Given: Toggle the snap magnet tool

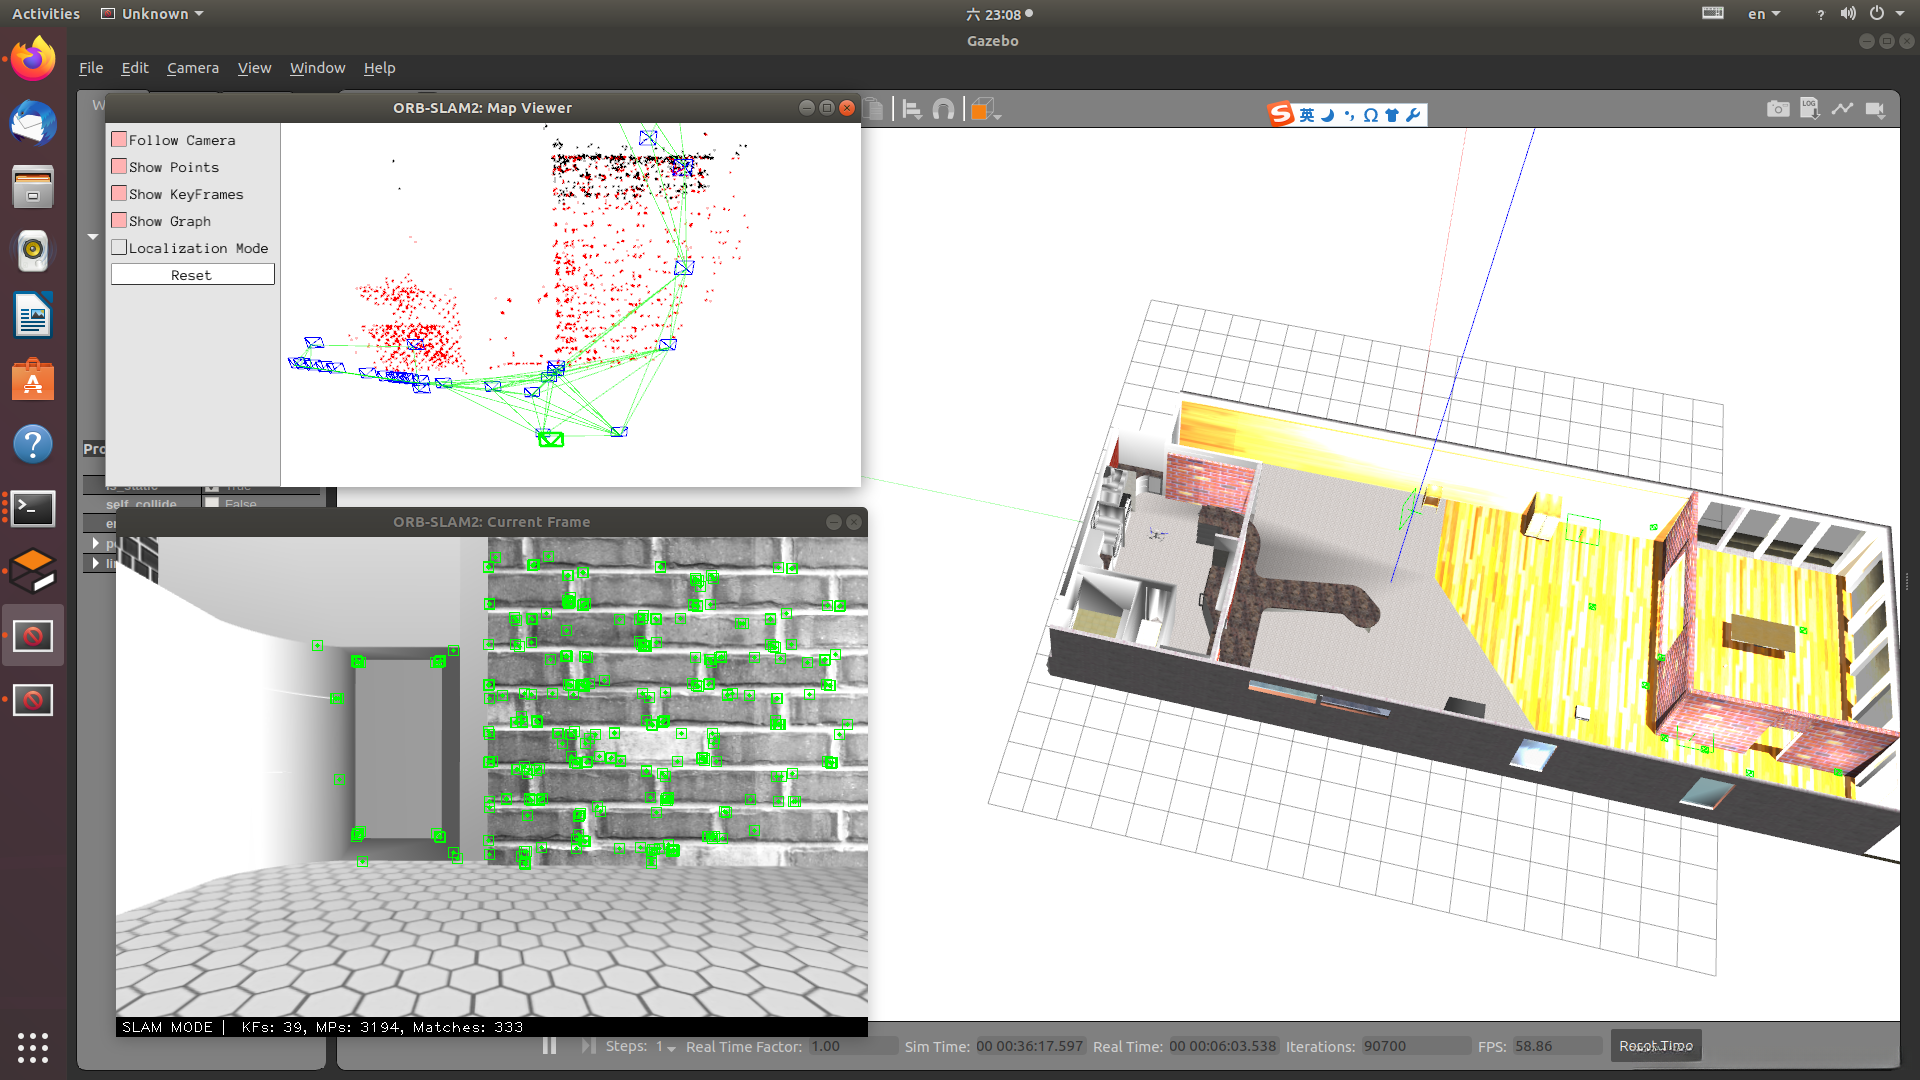Looking at the screenshot, I should pos(943,109).
